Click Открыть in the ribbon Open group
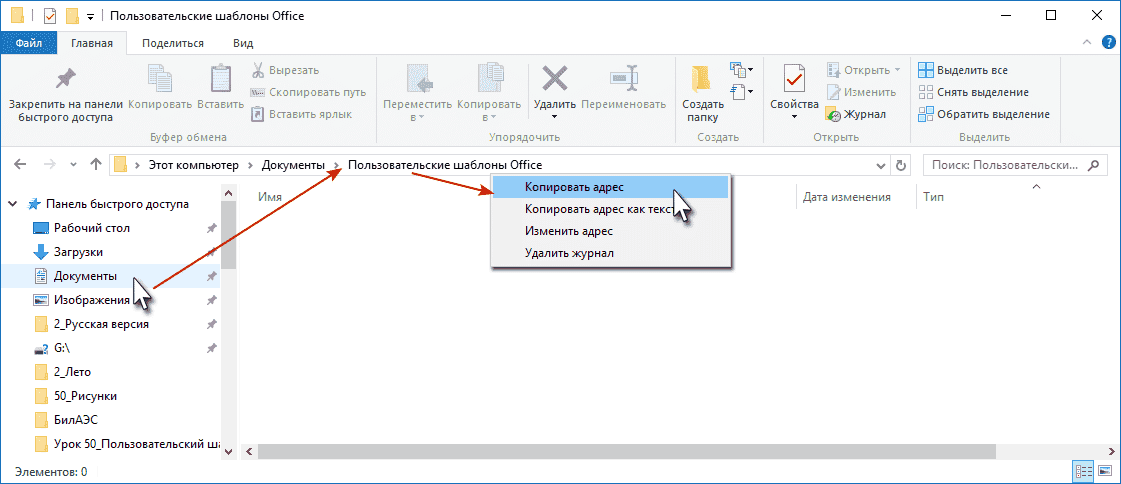Viewport: 1121px width, 484px height. 864,70
